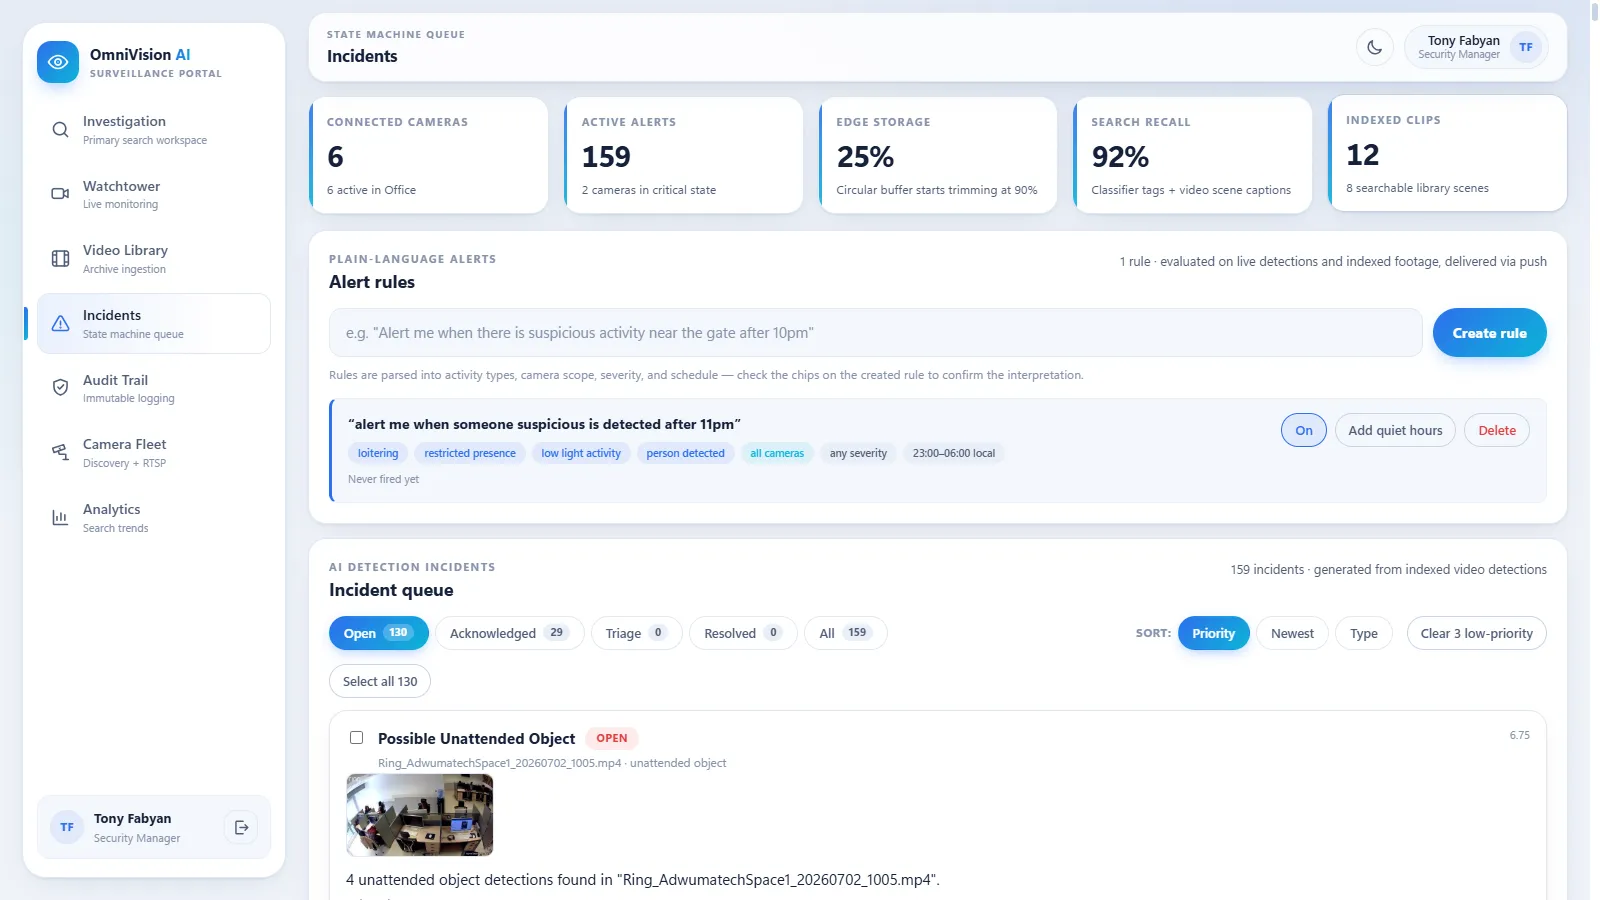
Task: Click the loitering chip on the rule
Action: tap(378, 453)
